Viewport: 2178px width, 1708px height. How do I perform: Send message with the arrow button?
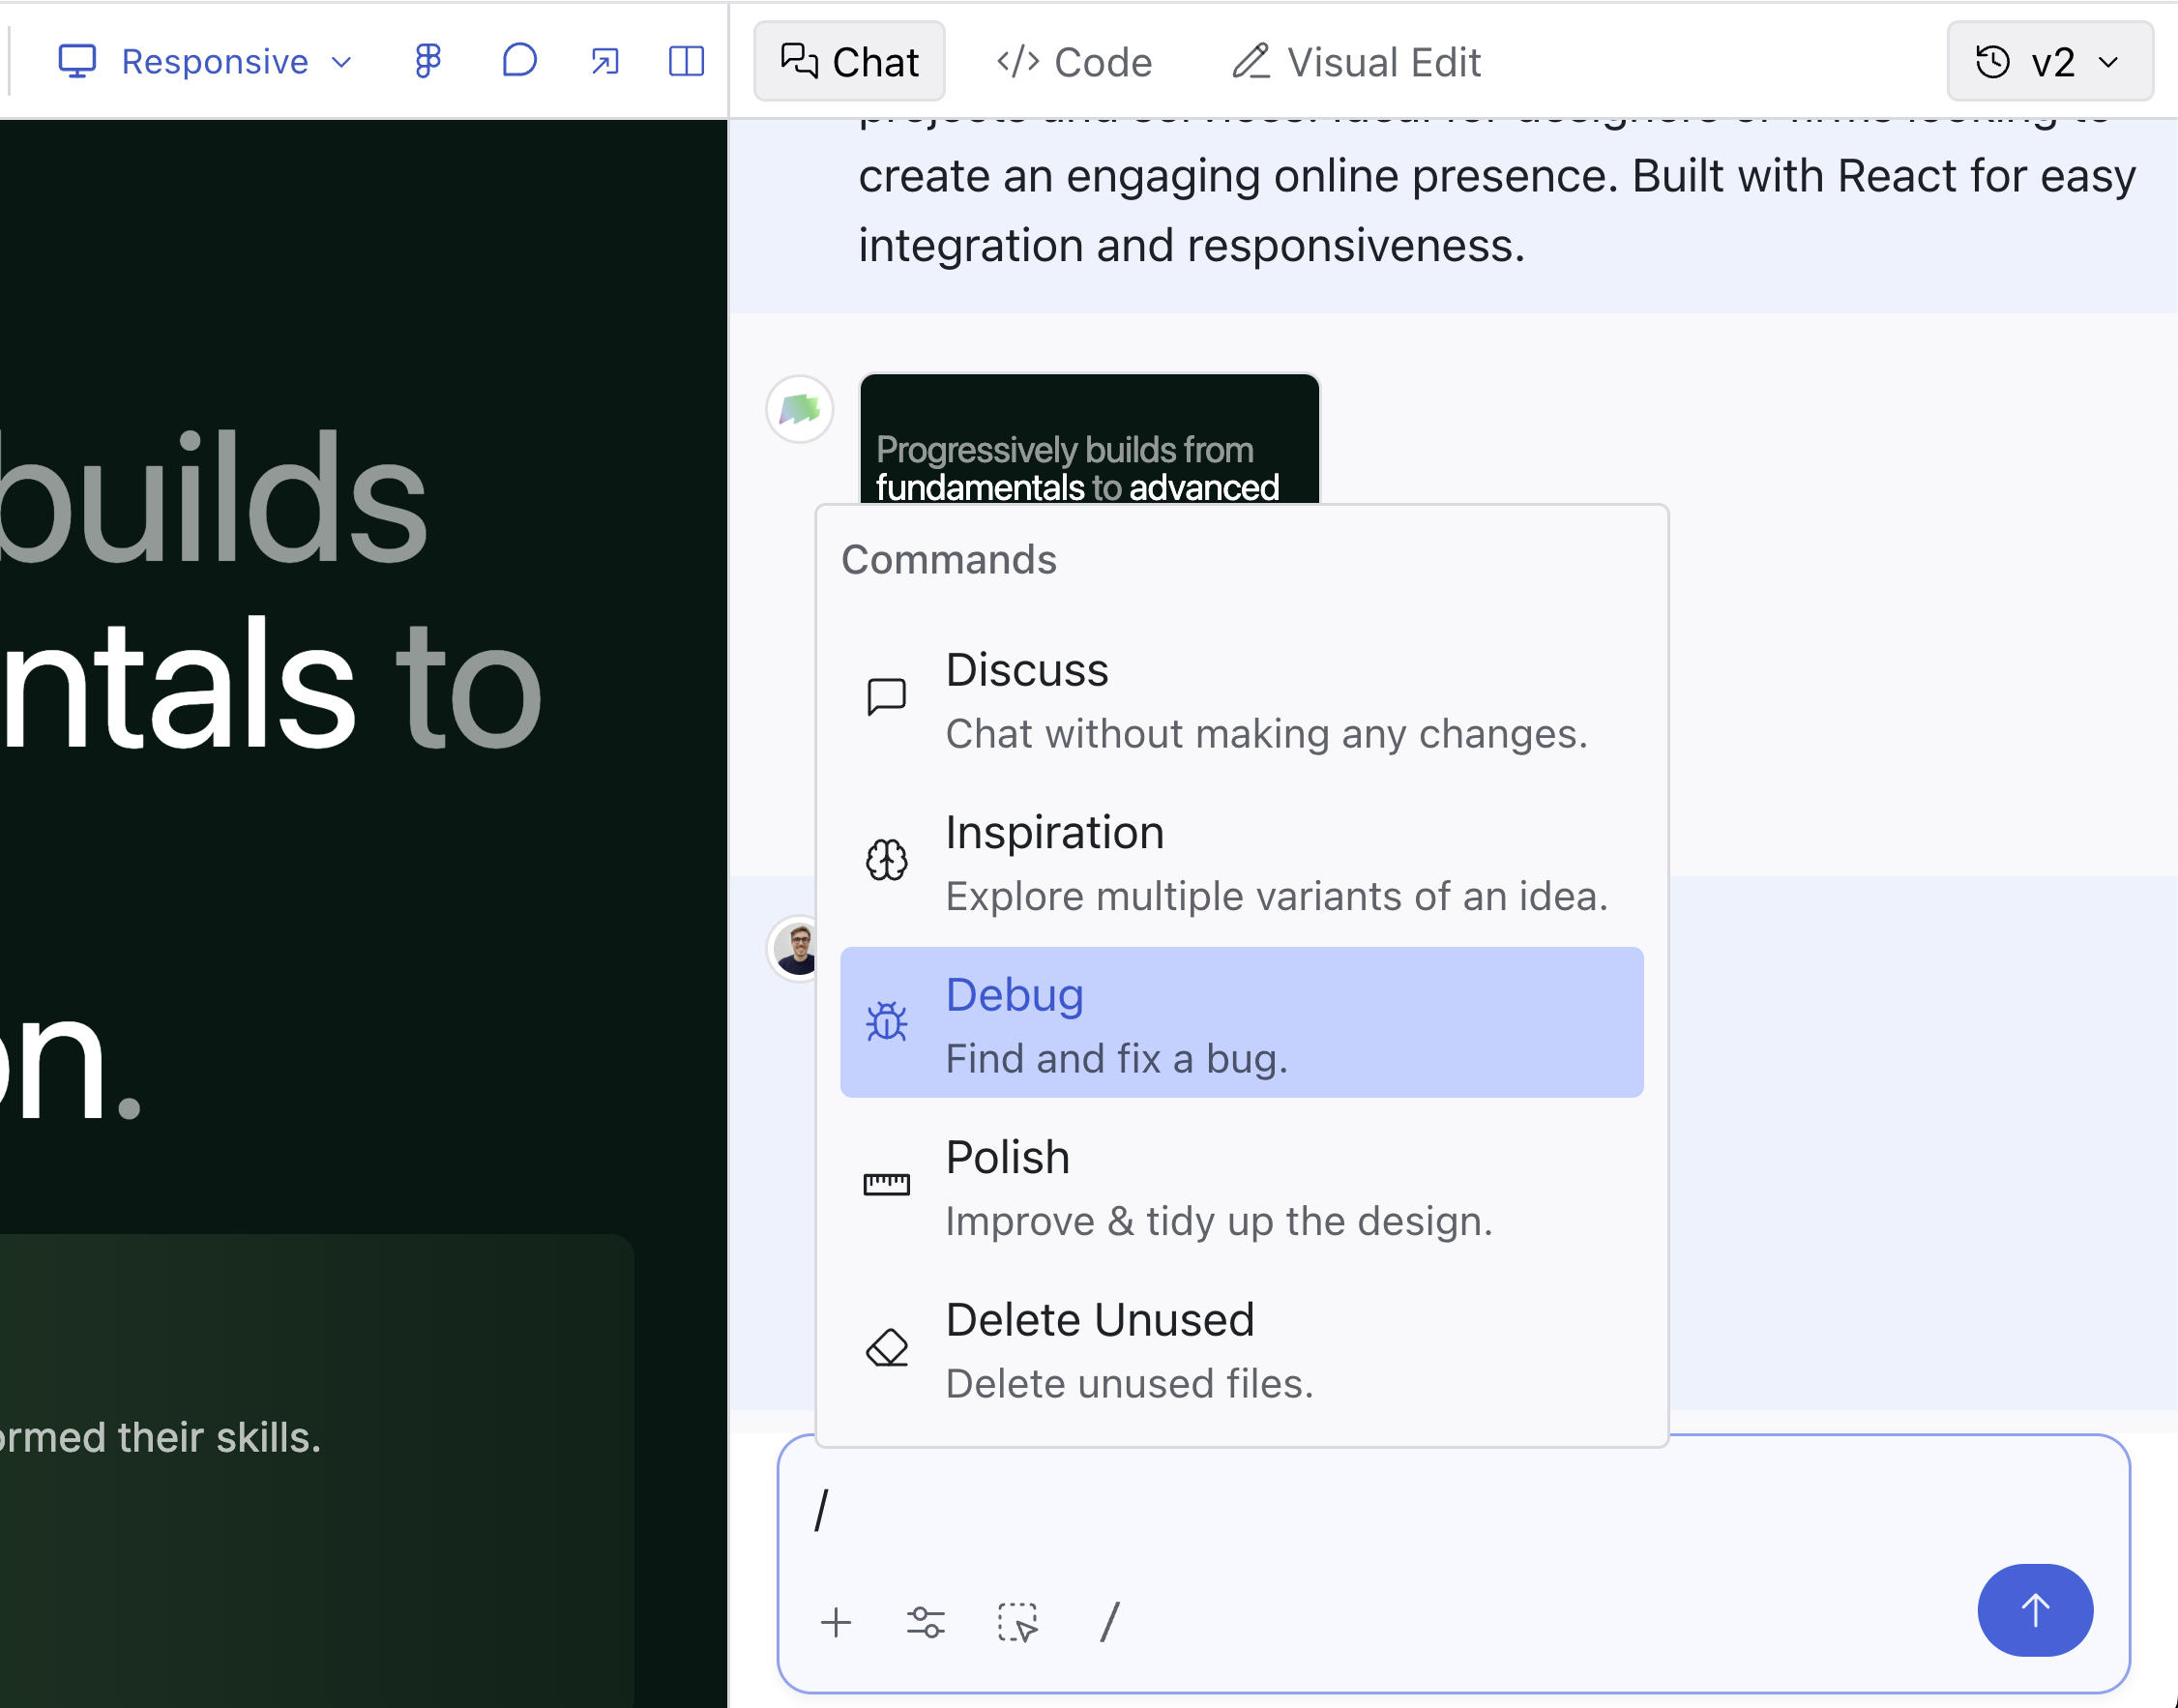click(x=2034, y=1610)
